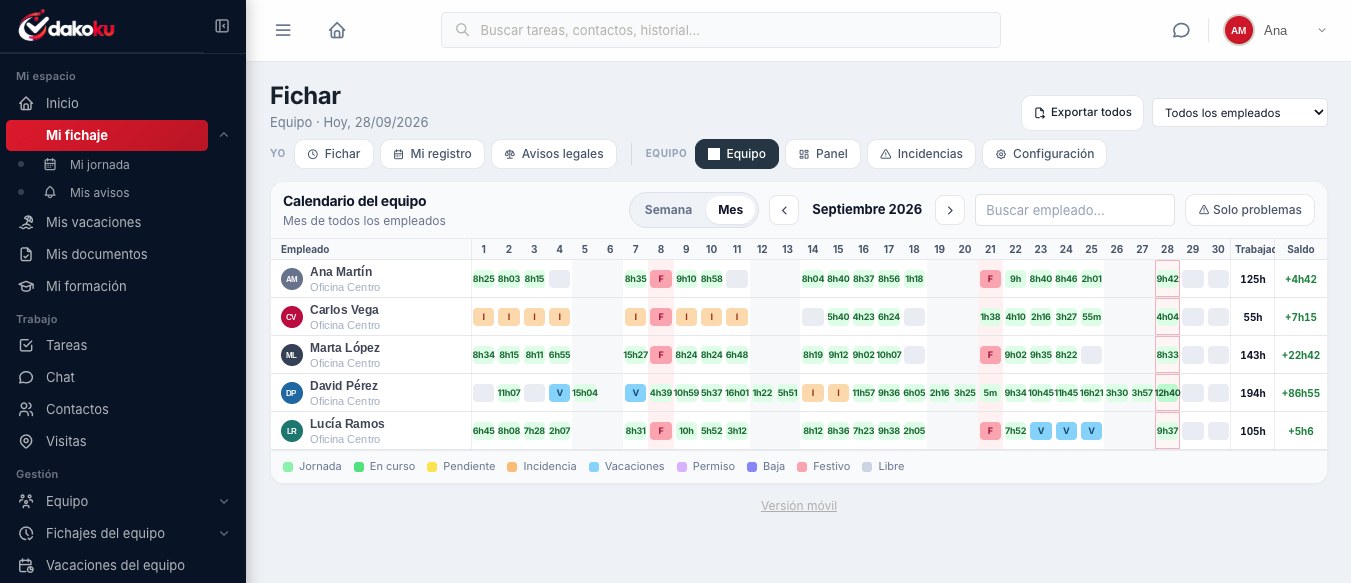The width and height of the screenshot is (1351, 583).
Task: Open Configuración tab
Action: tap(1044, 154)
